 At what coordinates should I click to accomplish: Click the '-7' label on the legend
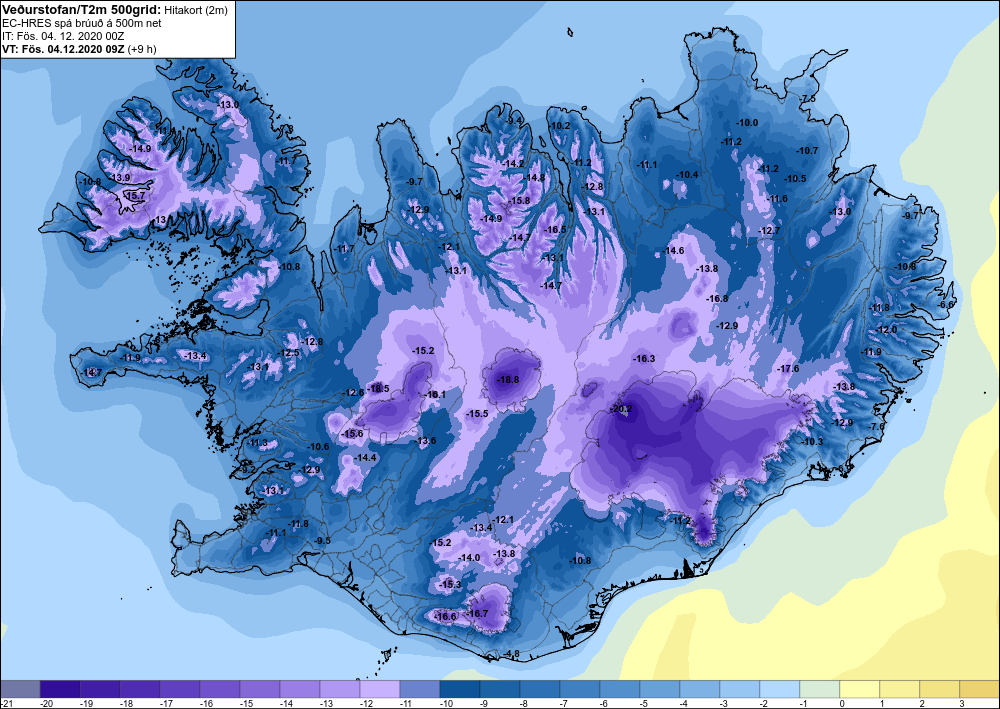(562, 703)
